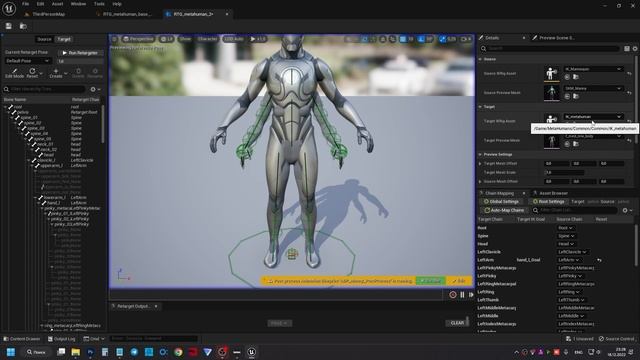Image resolution: width=640 pixels, height=360 pixels.
Task: Adjust Target Mesh Scale value slider
Action: tap(564, 172)
